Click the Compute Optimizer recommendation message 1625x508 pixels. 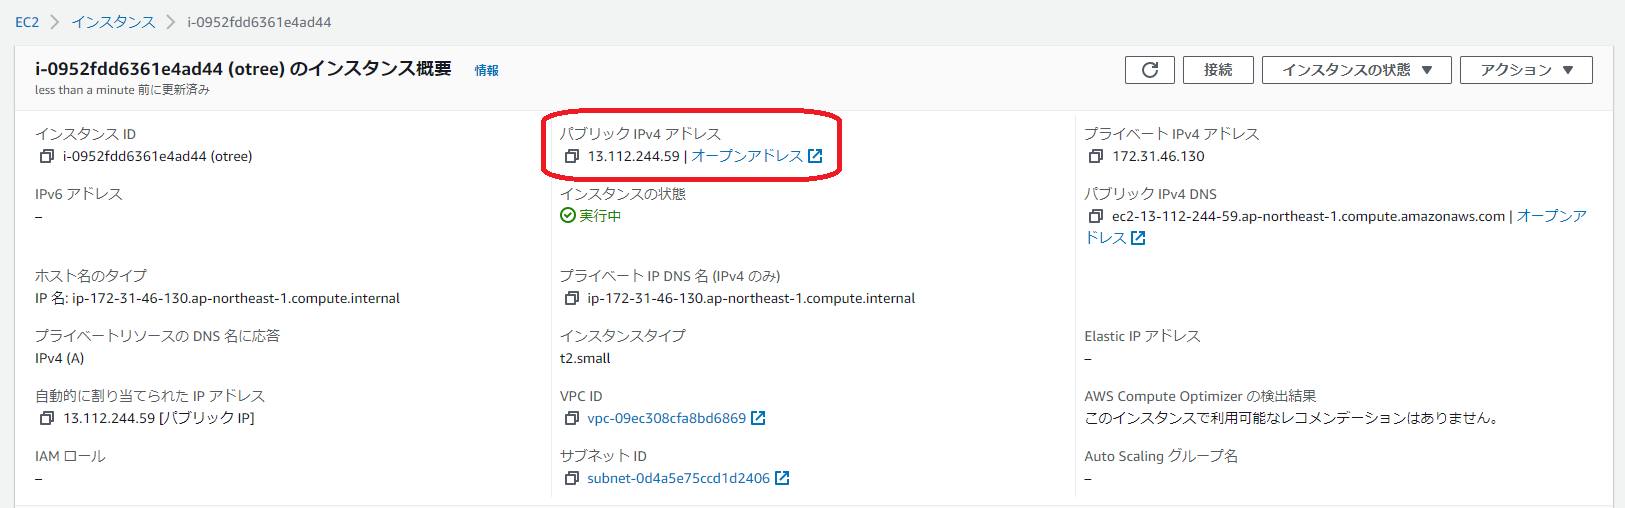[1294, 418]
